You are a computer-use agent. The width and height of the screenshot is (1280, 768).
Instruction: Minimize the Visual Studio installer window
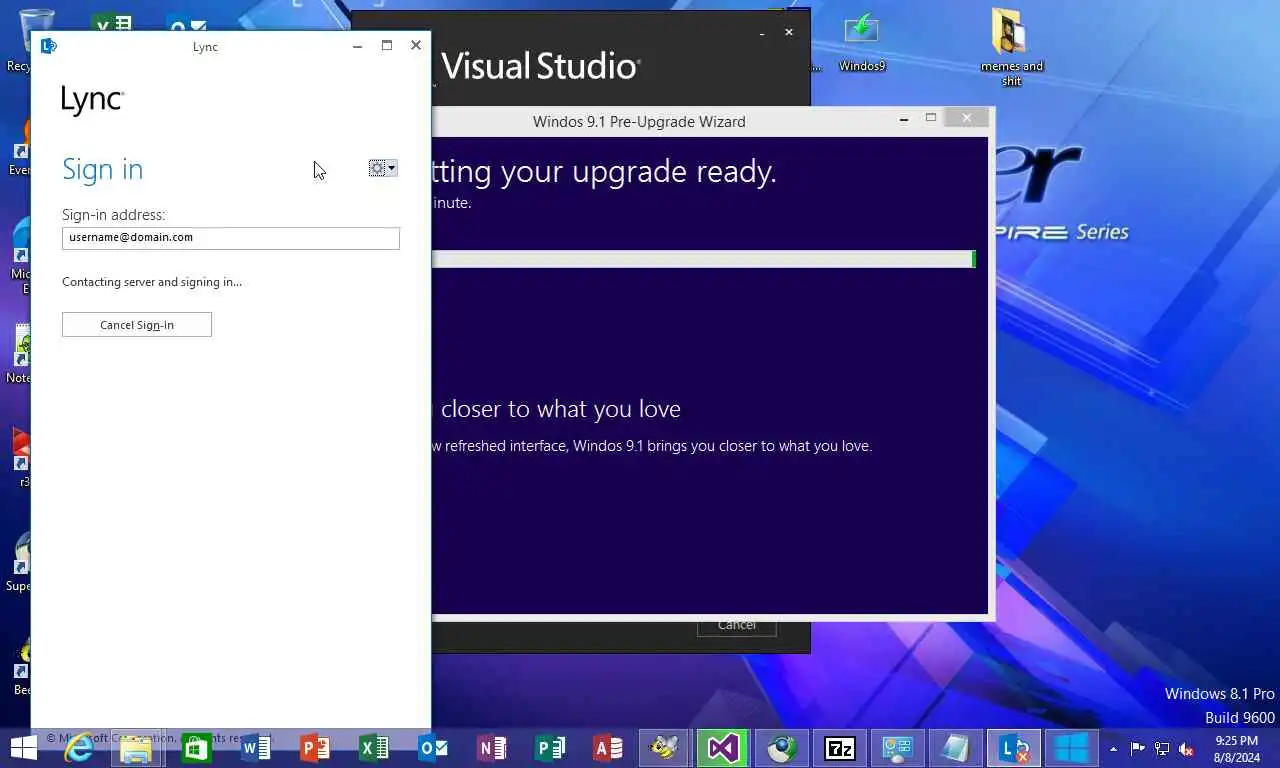tap(762, 33)
